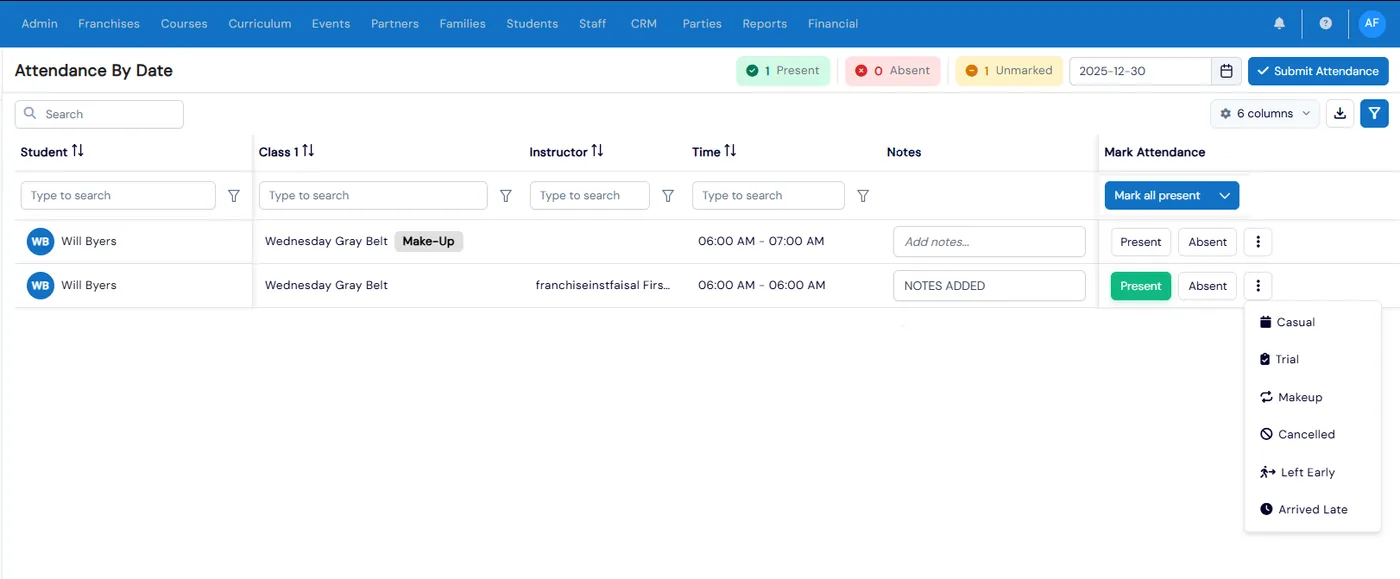The image size is (1400, 579).
Task: Focus the main Search field
Action: [99, 114]
